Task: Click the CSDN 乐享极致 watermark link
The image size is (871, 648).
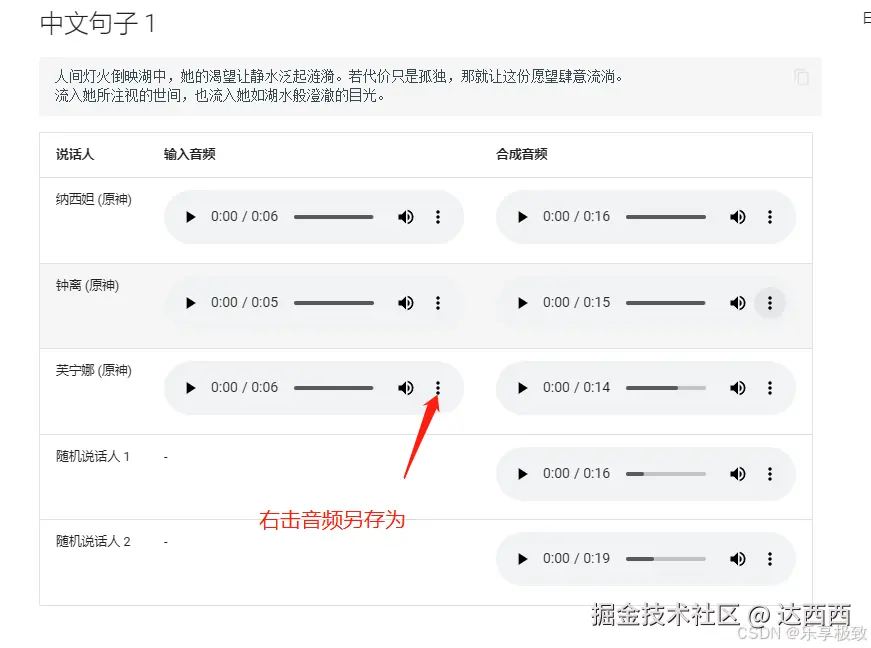Action: (800, 633)
